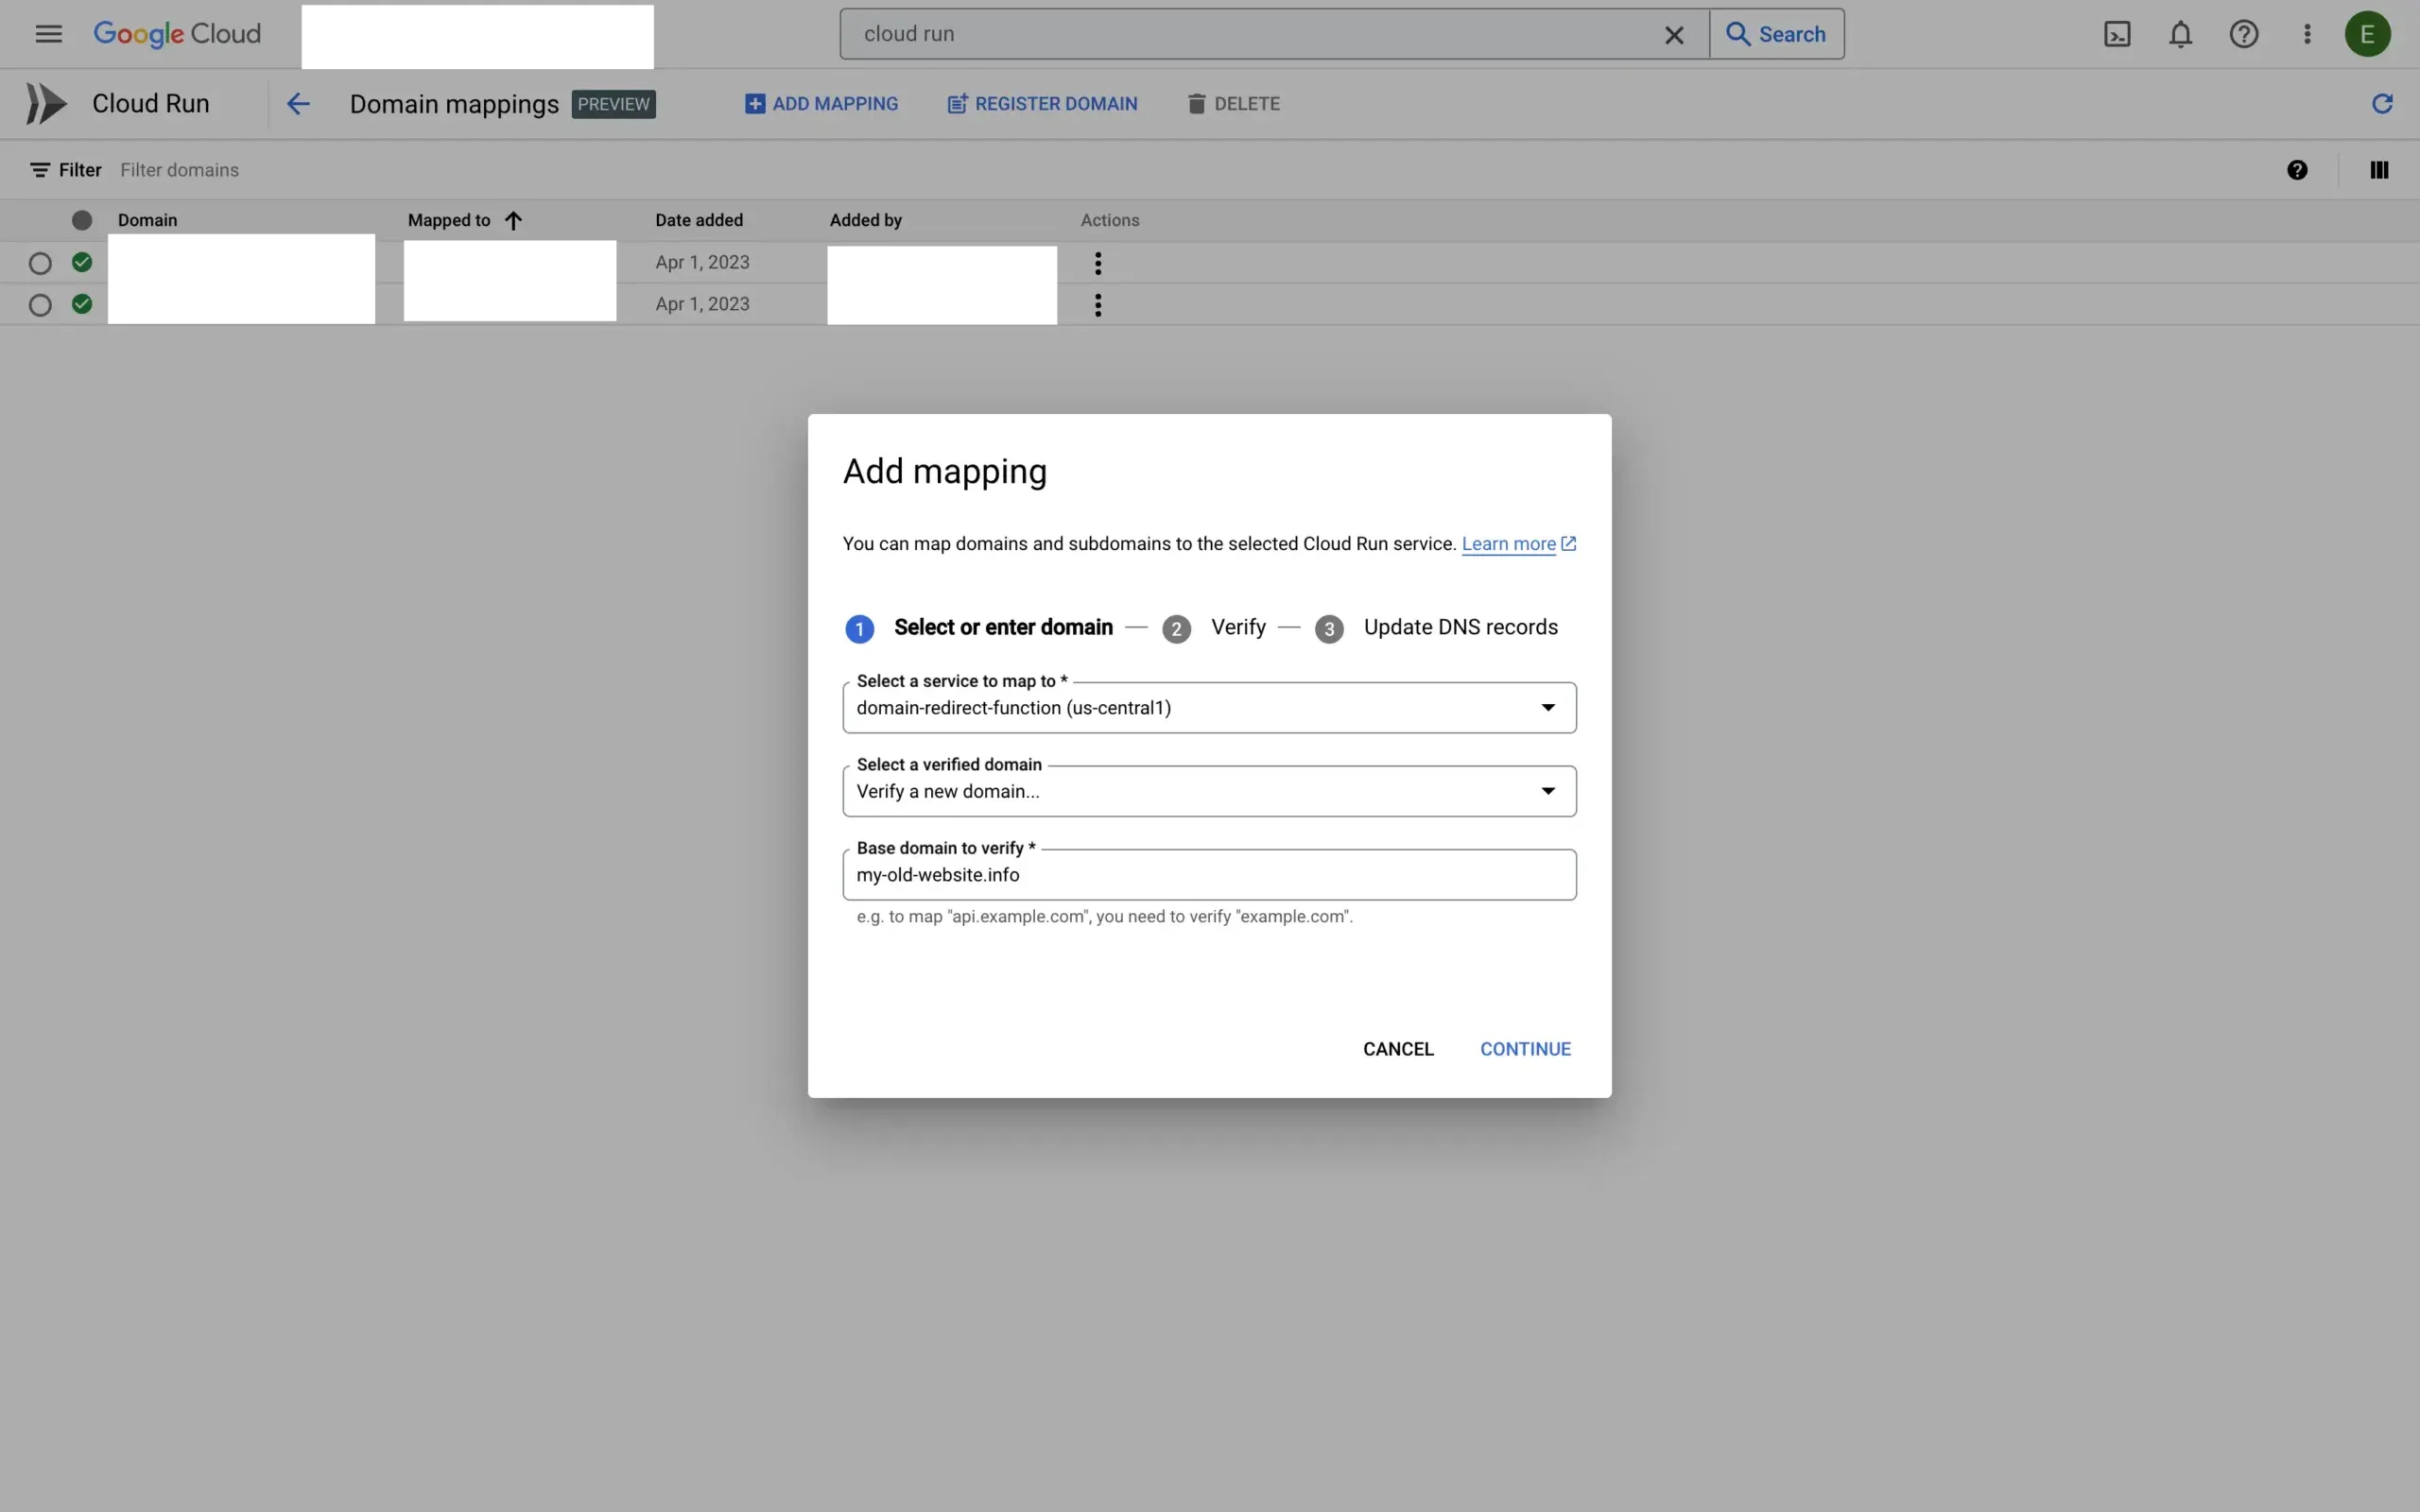The height and width of the screenshot is (1512, 2420).
Task: Open the help question mark menu
Action: point(2243,33)
